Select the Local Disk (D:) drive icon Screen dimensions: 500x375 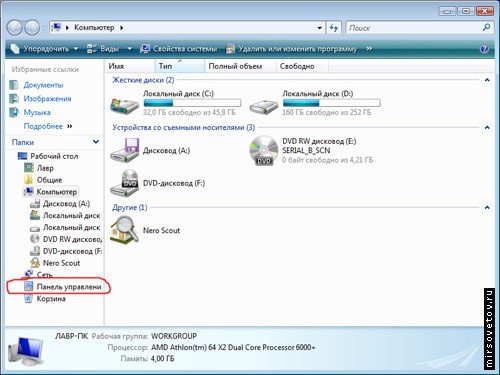tap(264, 106)
